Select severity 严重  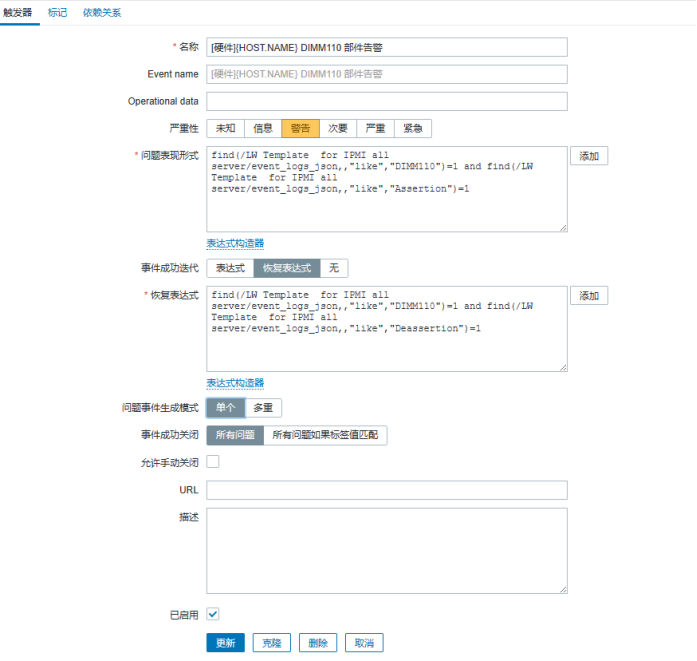(x=375, y=128)
